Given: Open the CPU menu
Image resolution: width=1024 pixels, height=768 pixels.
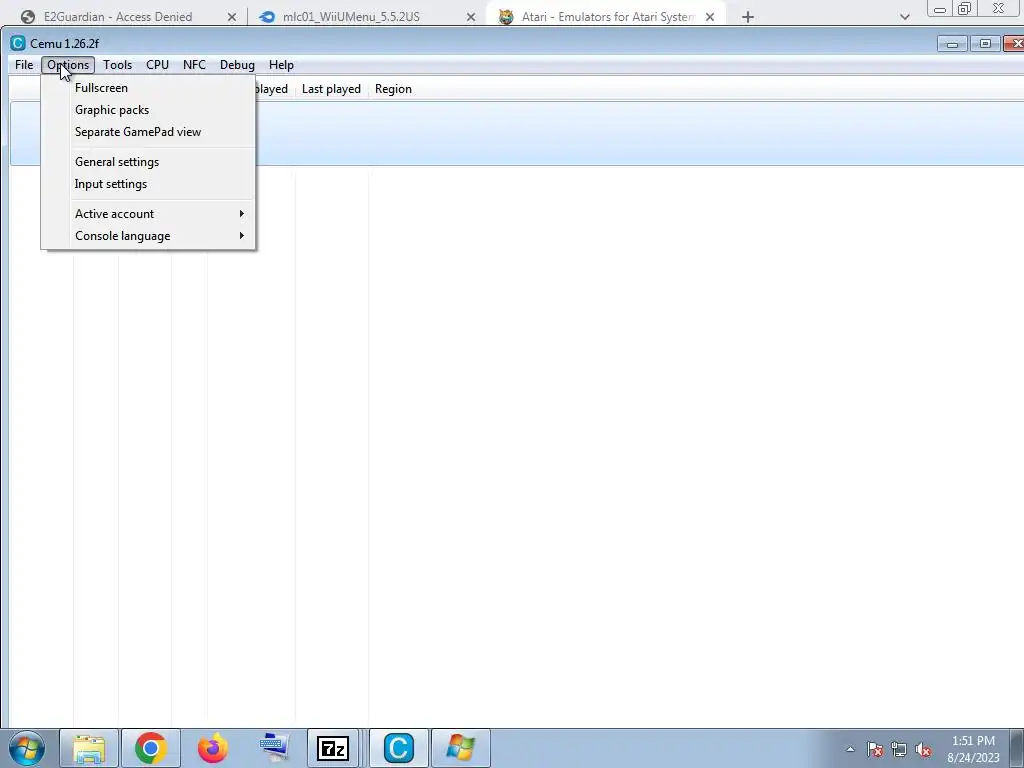Looking at the screenshot, I should point(157,65).
